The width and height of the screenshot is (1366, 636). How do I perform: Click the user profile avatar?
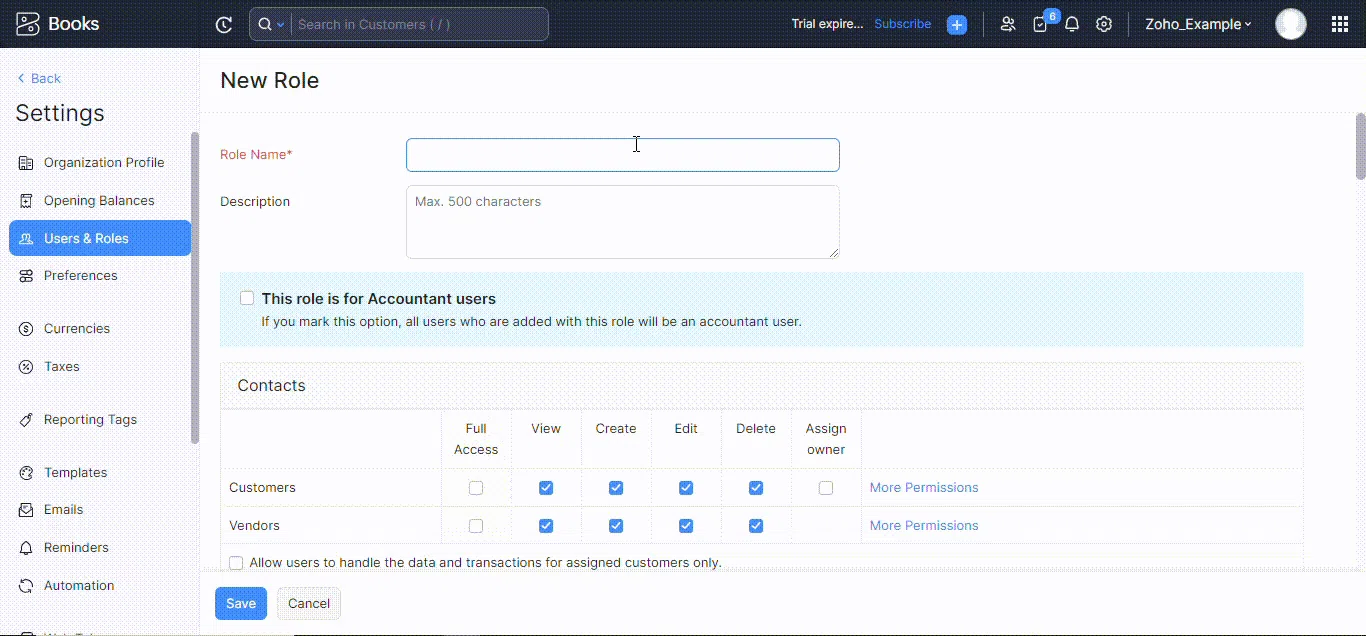1290,25
